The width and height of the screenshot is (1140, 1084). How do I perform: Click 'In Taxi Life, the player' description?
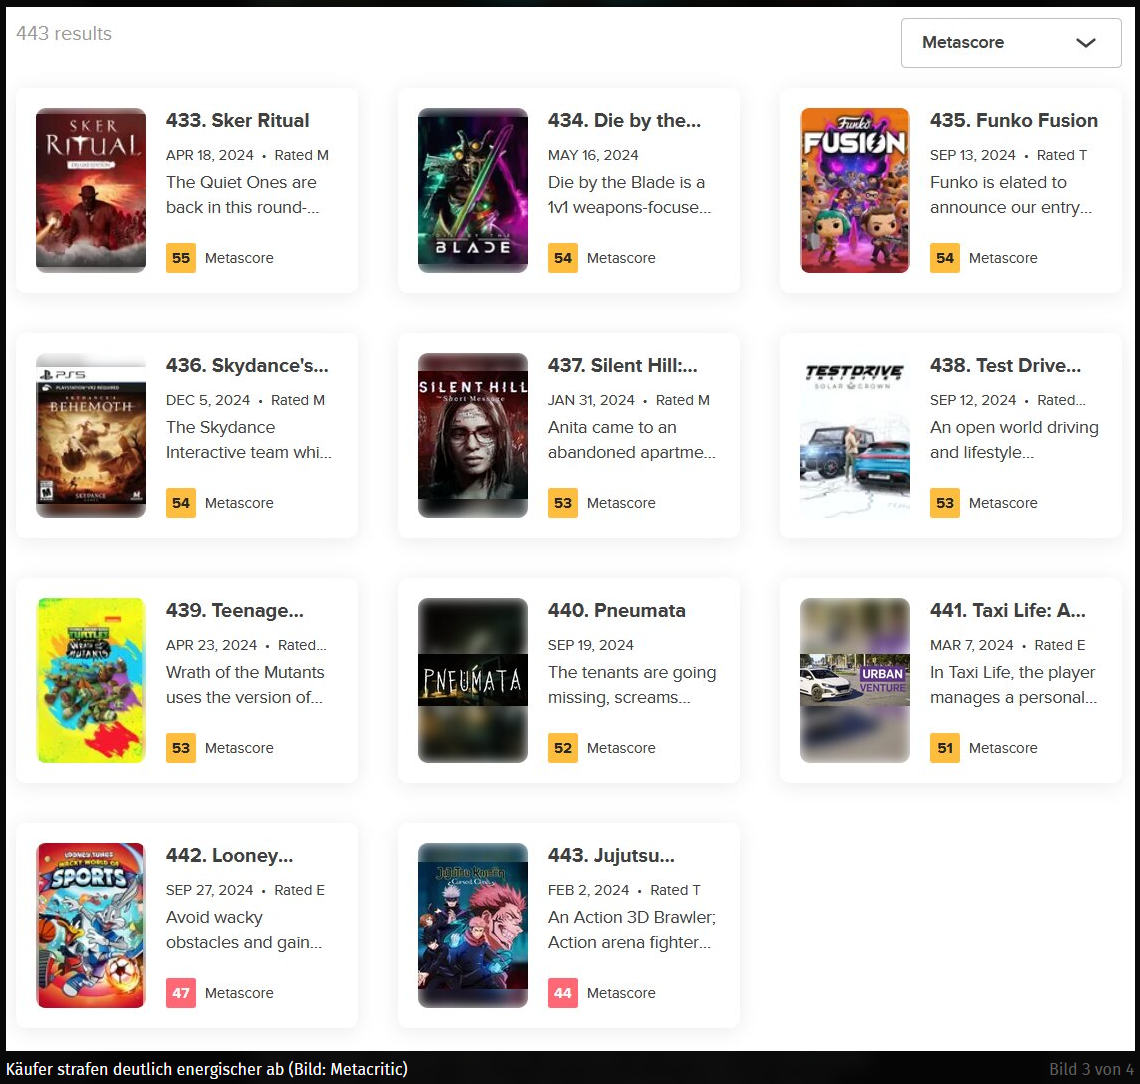[1013, 685]
